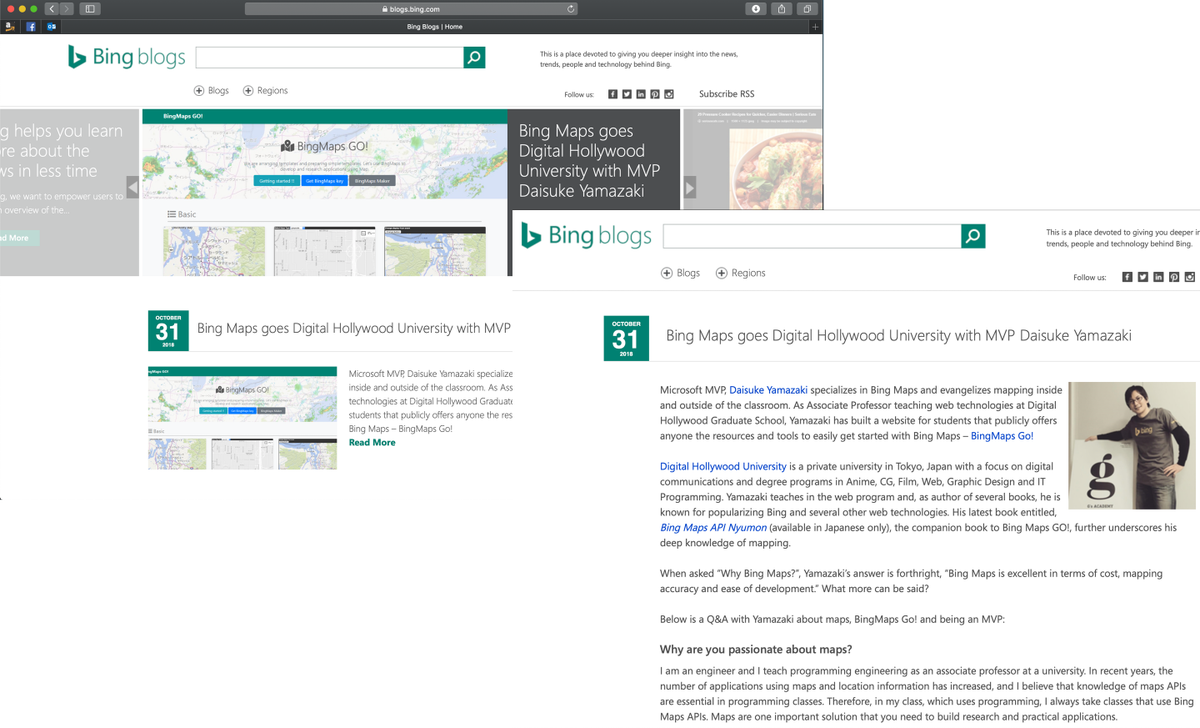The width and height of the screenshot is (1200, 728).
Task: Open the Amazon favorites bookmark
Action: click(10, 27)
